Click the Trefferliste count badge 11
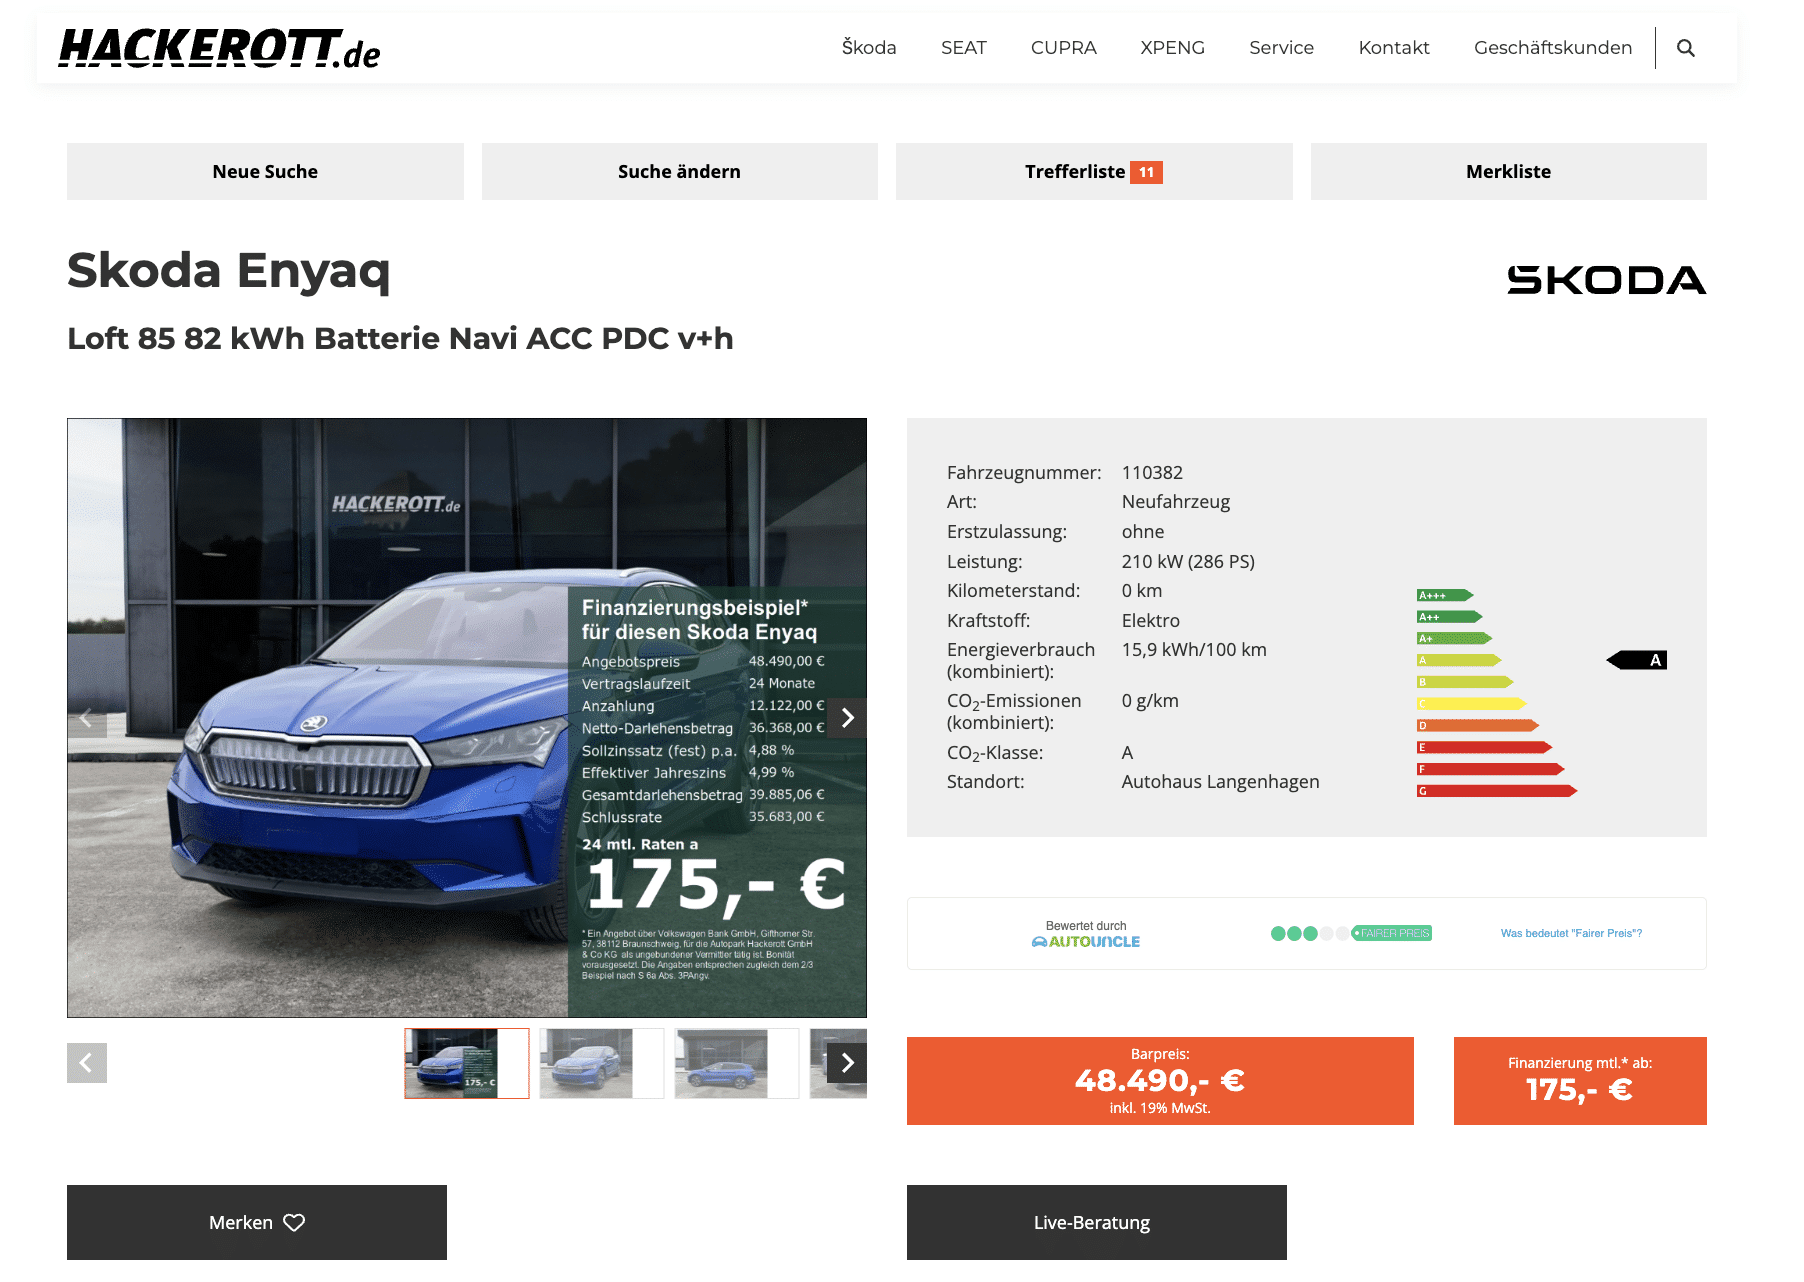Viewport: 1804px width, 1282px height. [x=1146, y=172]
